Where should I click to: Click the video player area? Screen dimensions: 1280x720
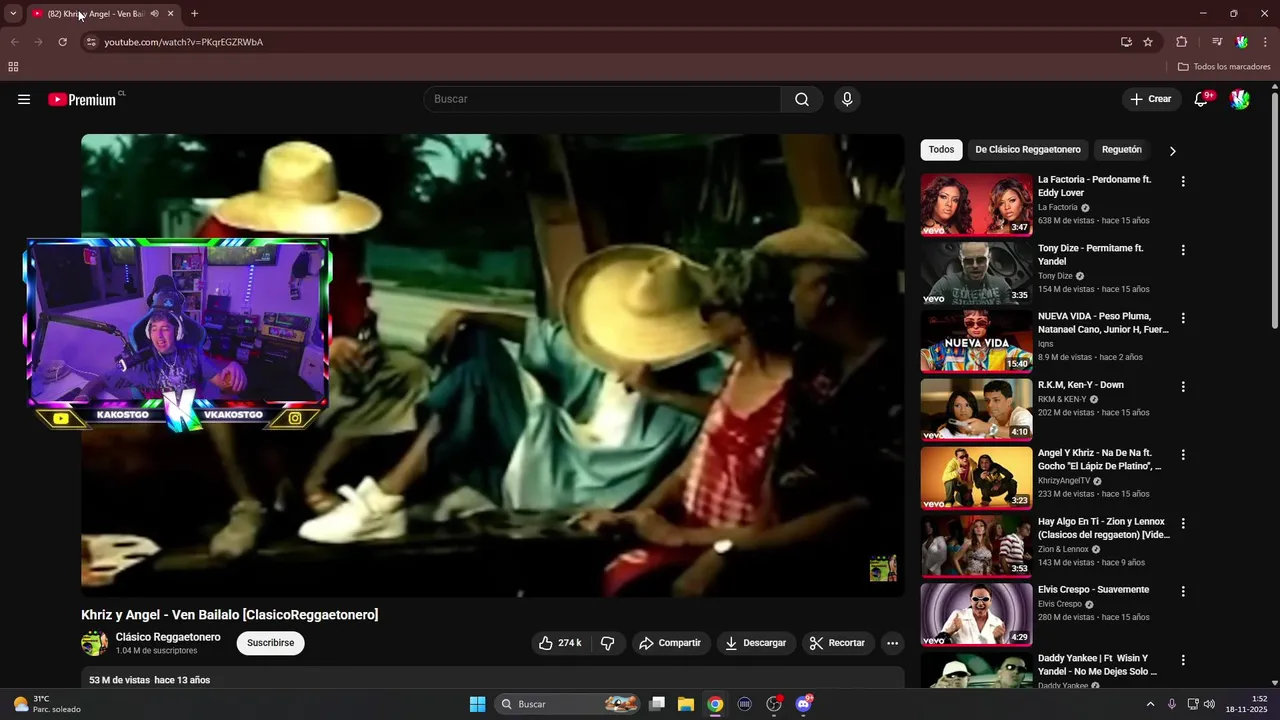(x=492, y=366)
